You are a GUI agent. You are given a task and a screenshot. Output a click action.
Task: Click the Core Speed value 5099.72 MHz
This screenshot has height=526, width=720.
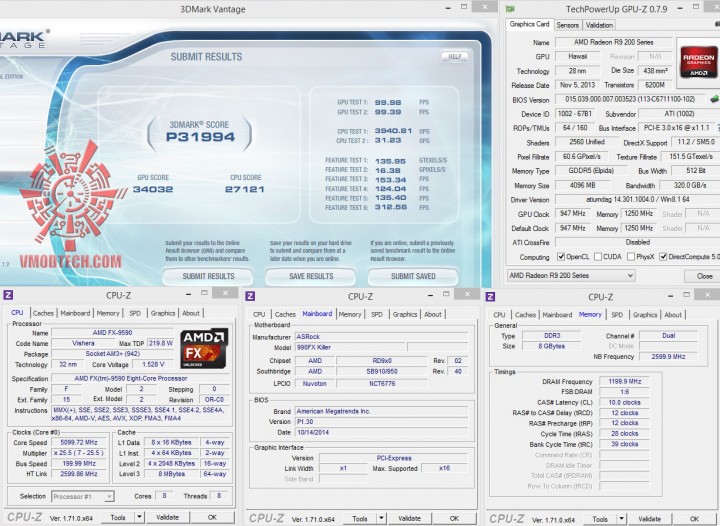(79, 442)
